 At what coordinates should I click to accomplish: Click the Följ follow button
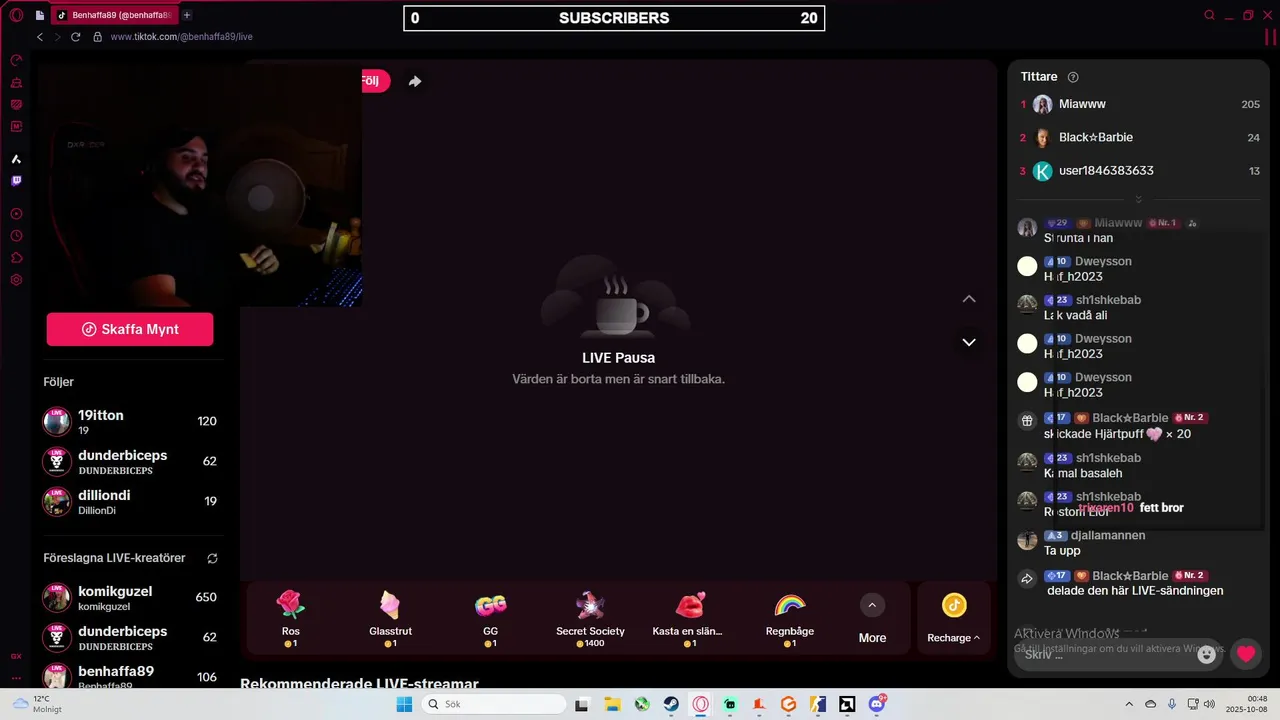coord(372,81)
